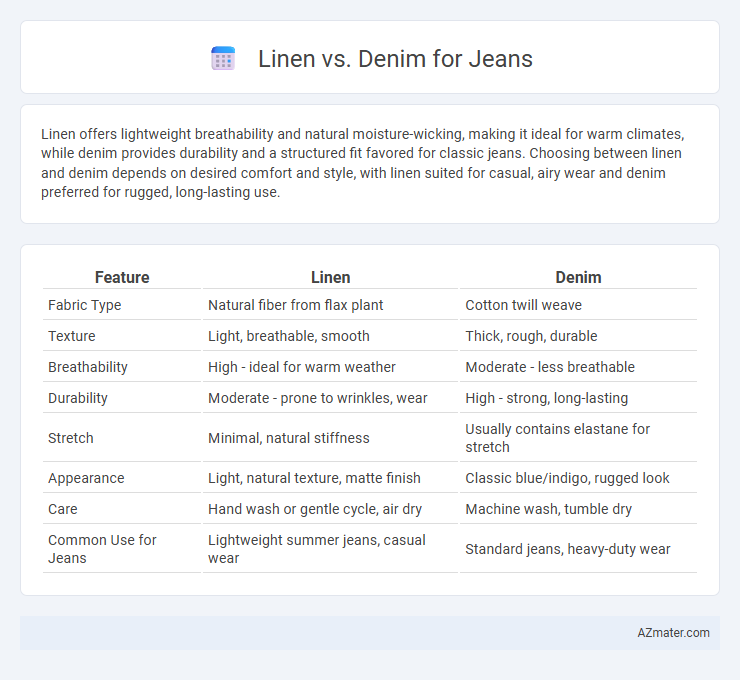Click 'Thick, rough, durable' cell
This screenshot has width=740, height=680.
[x=531, y=336]
